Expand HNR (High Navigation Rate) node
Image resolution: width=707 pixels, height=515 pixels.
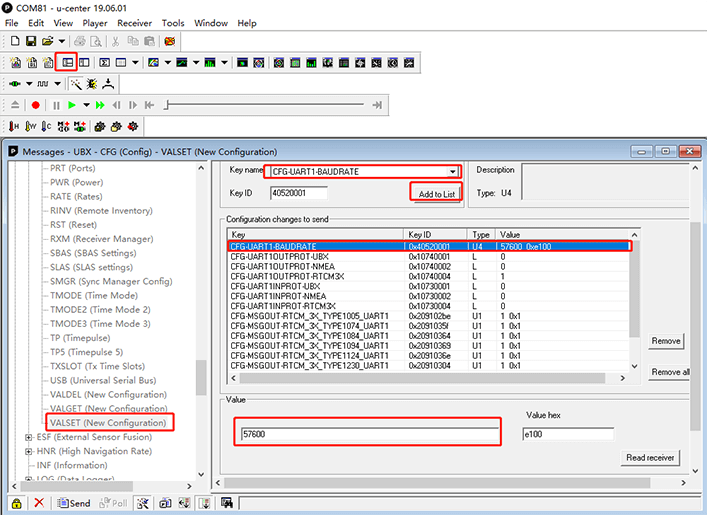pyautogui.click(x=28, y=451)
